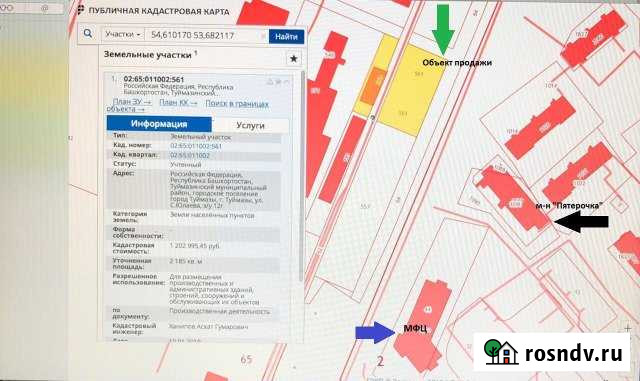Add result to favorites with star icon

(293, 59)
